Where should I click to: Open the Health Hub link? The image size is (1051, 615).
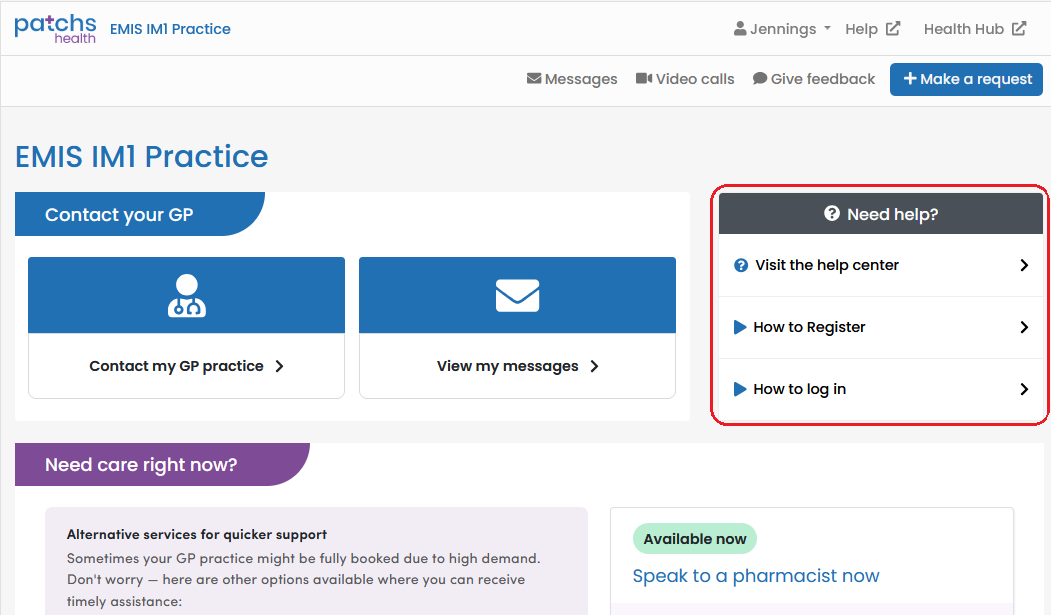[963, 29]
